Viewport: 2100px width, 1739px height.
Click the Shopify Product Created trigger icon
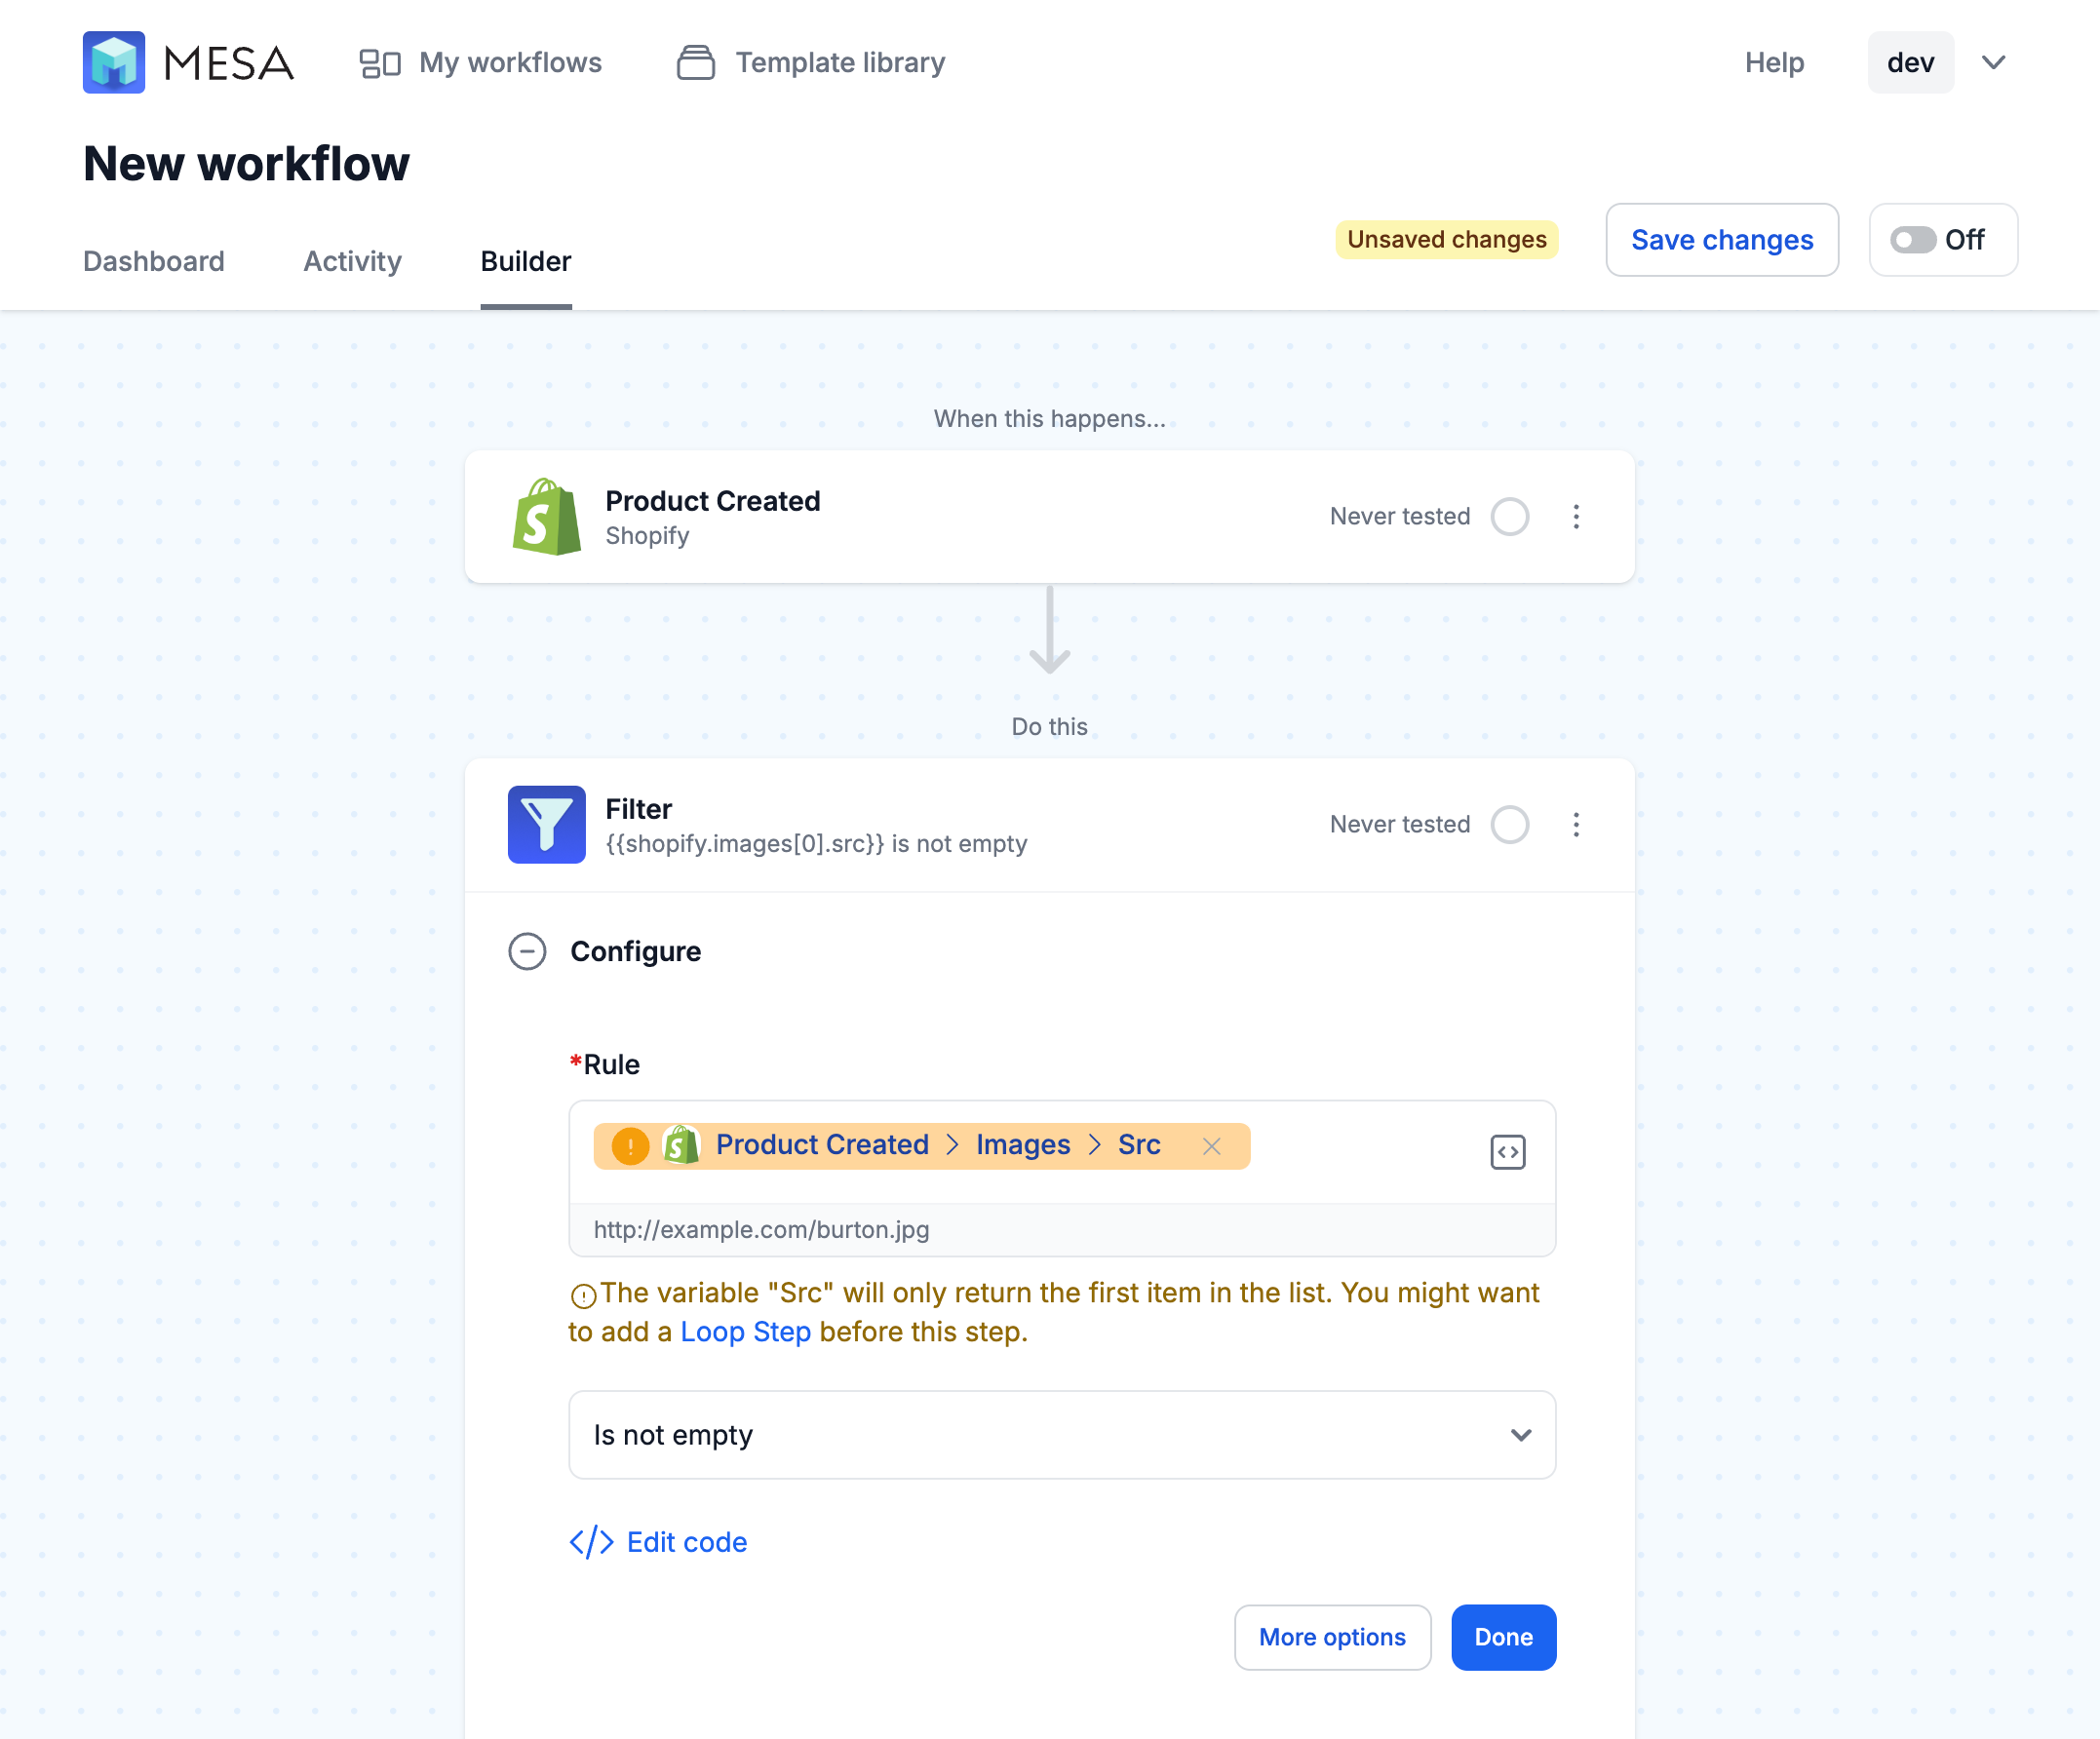tap(546, 515)
